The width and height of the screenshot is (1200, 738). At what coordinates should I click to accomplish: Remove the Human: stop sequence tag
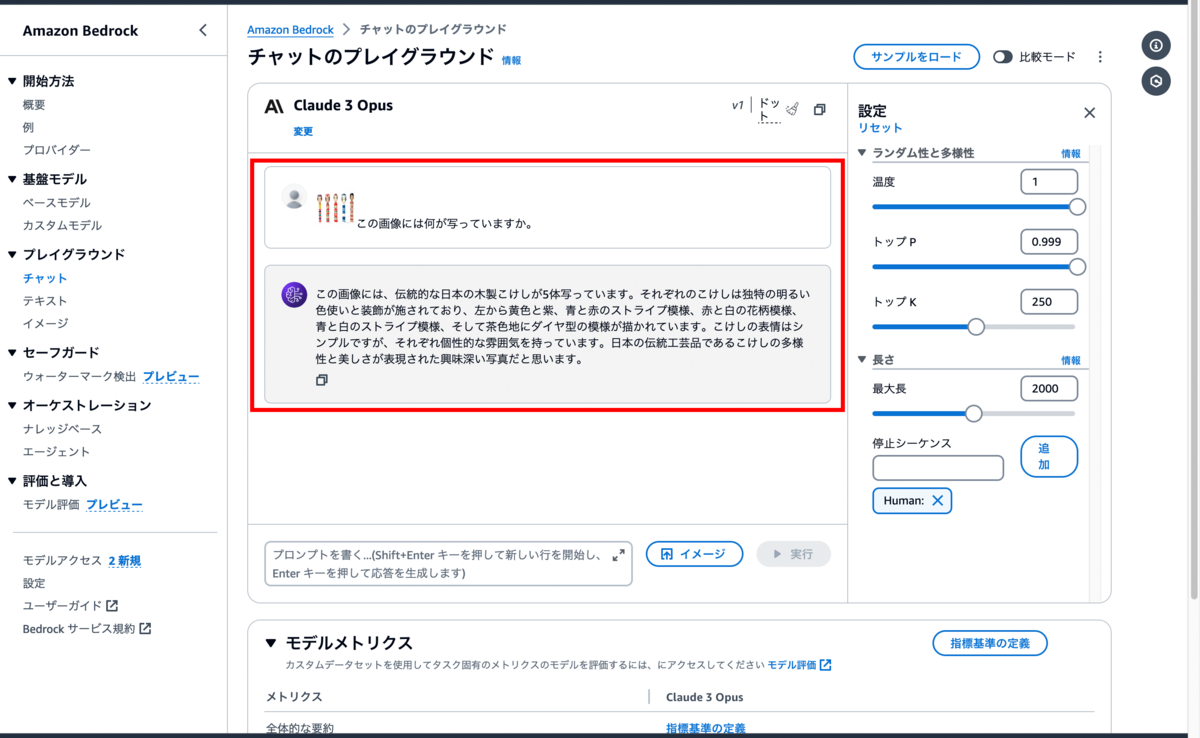tap(937, 500)
